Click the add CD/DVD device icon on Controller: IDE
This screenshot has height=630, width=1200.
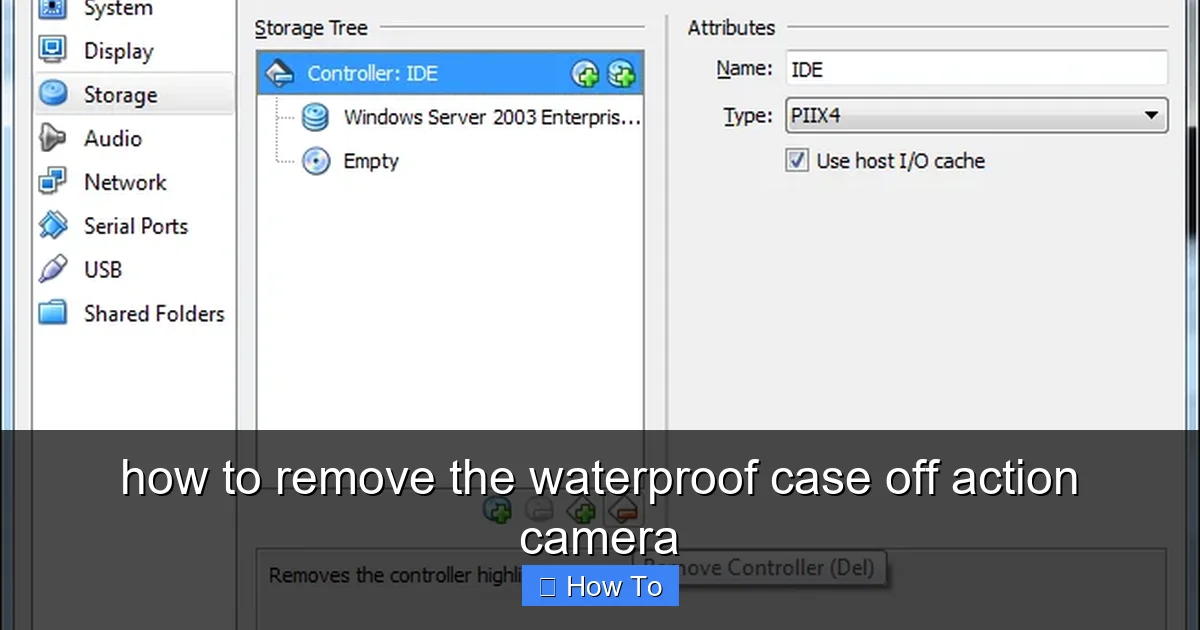point(586,73)
